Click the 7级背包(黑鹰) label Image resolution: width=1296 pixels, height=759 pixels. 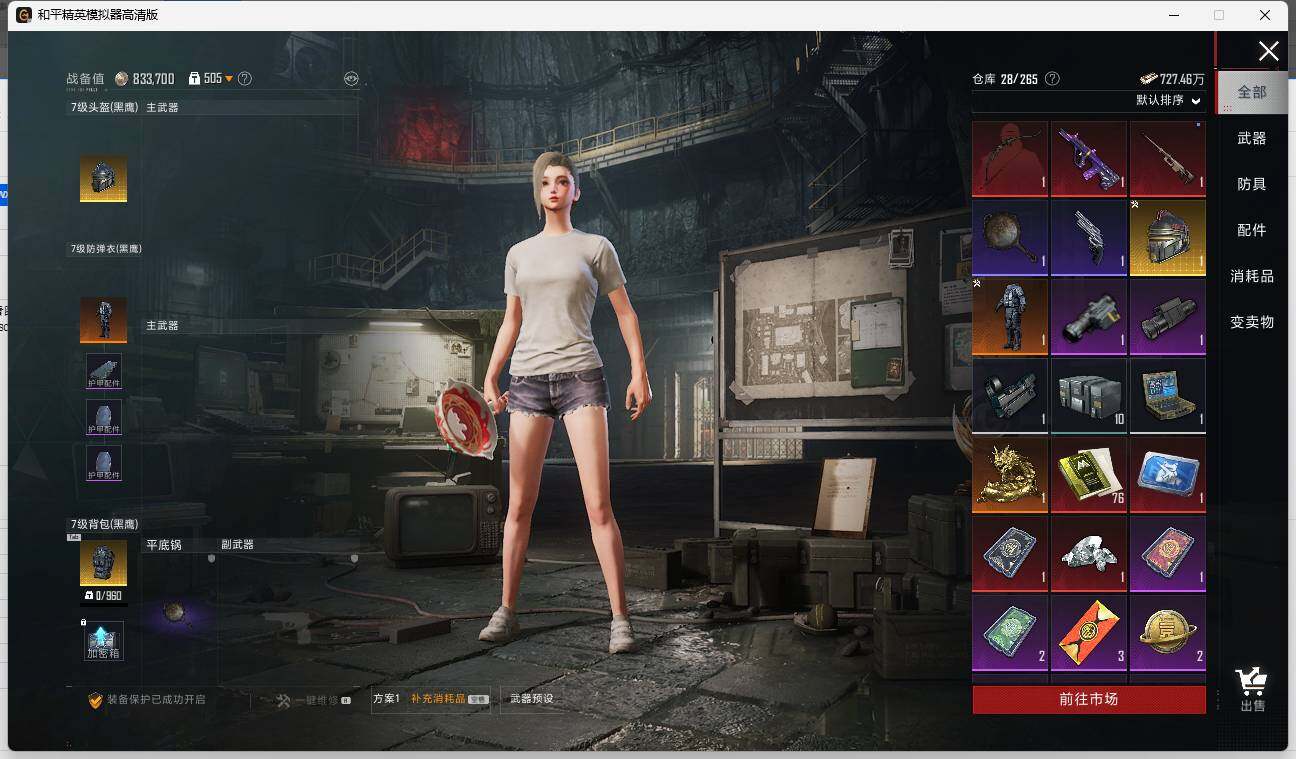(104, 524)
